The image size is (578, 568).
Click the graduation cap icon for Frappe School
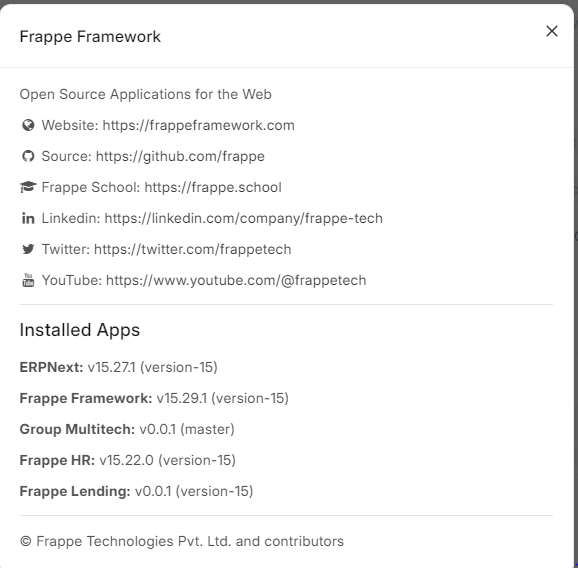pos(28,187)
